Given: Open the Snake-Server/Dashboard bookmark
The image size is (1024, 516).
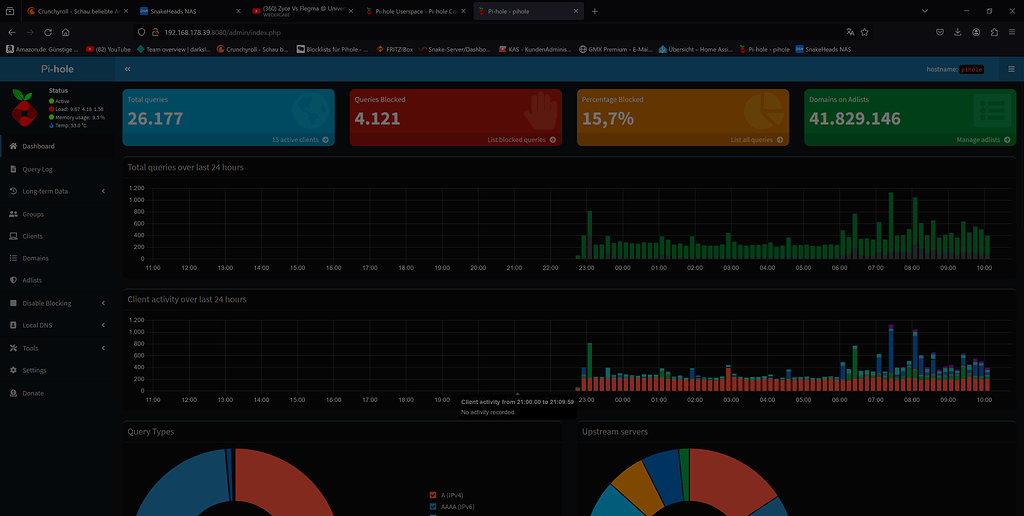Looking at the screenshot, I should click(455, 49).
